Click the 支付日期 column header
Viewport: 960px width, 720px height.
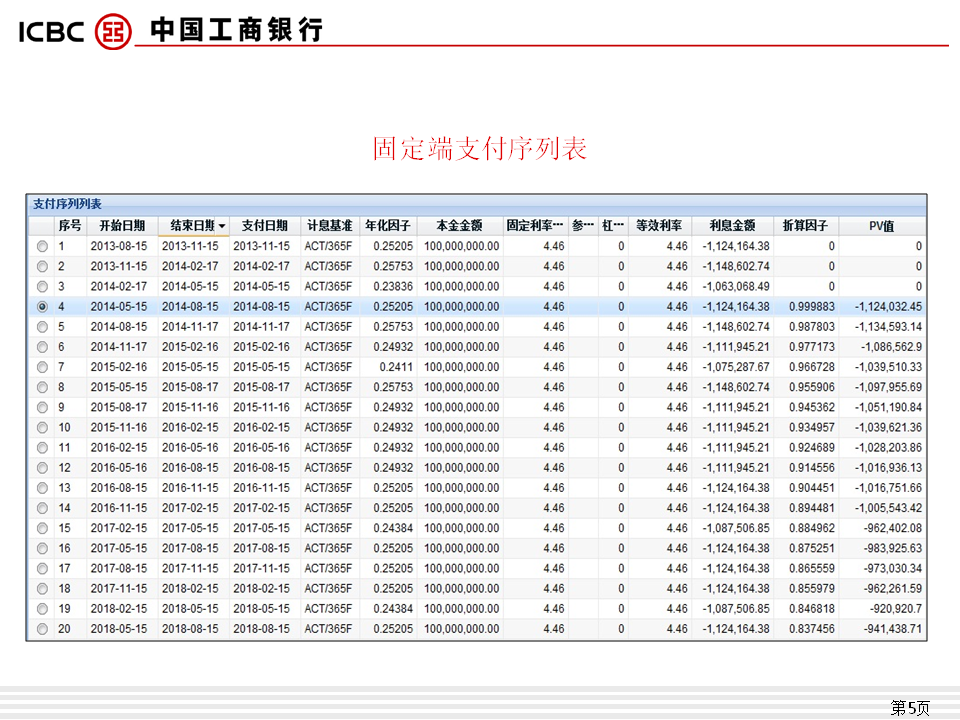[x=265, y=226]
